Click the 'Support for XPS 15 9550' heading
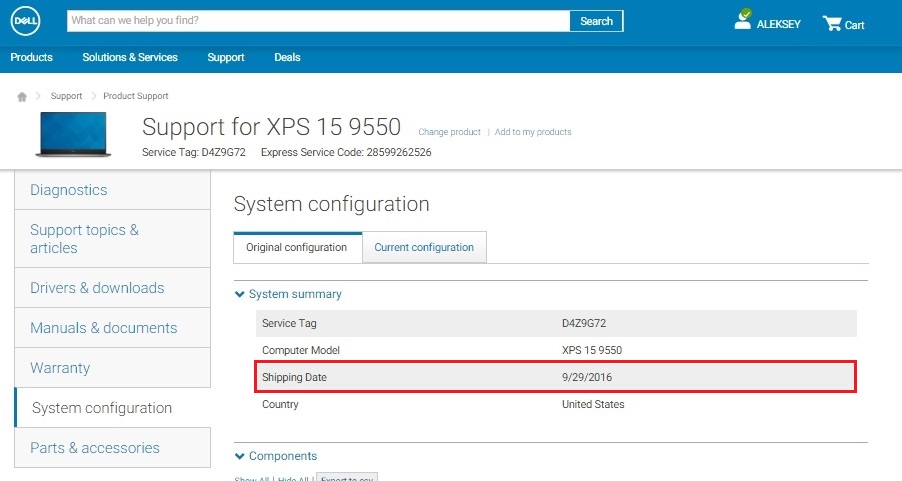This screenshot has height=481, width=902. click(272, 127)
